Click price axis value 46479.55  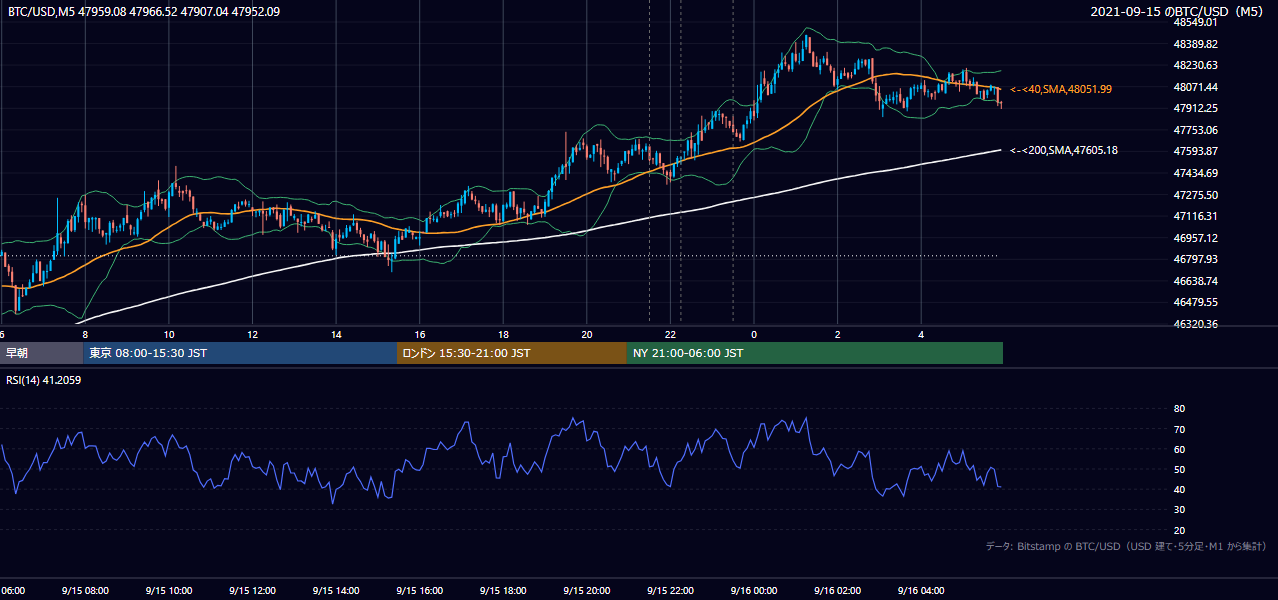tap(1195, 302)
